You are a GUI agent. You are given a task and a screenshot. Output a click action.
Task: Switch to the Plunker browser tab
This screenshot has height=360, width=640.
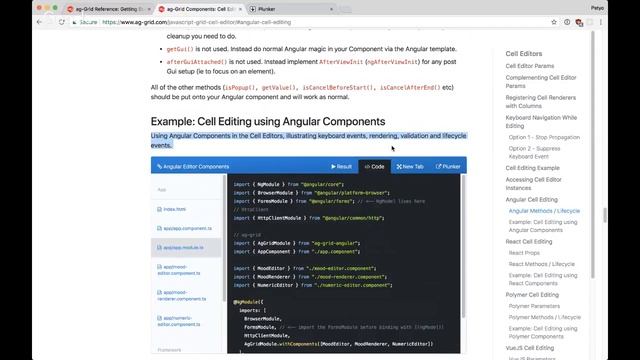(292, 9)
